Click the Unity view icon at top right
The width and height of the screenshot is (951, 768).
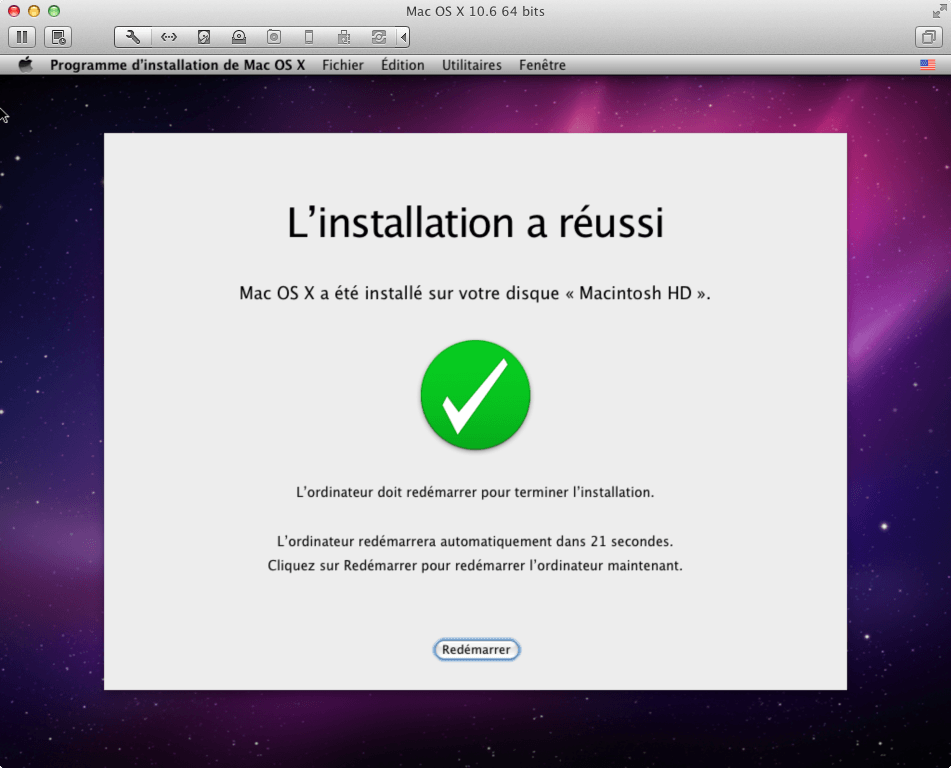(929, 38)
